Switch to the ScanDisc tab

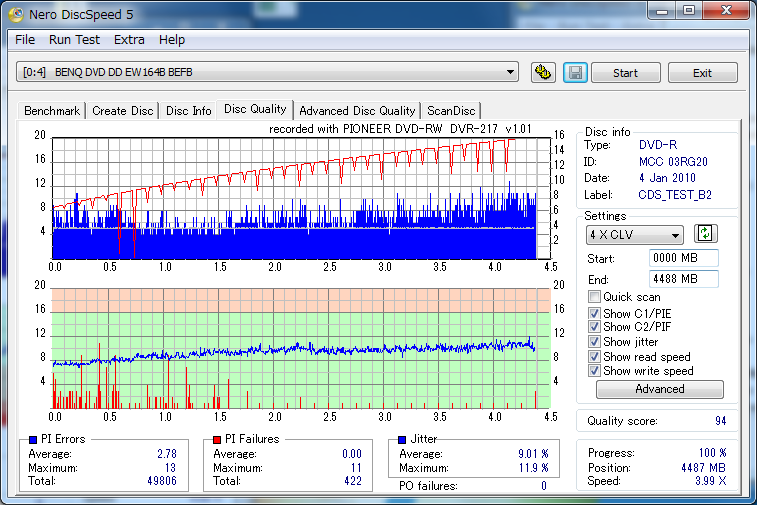(452, 111)
